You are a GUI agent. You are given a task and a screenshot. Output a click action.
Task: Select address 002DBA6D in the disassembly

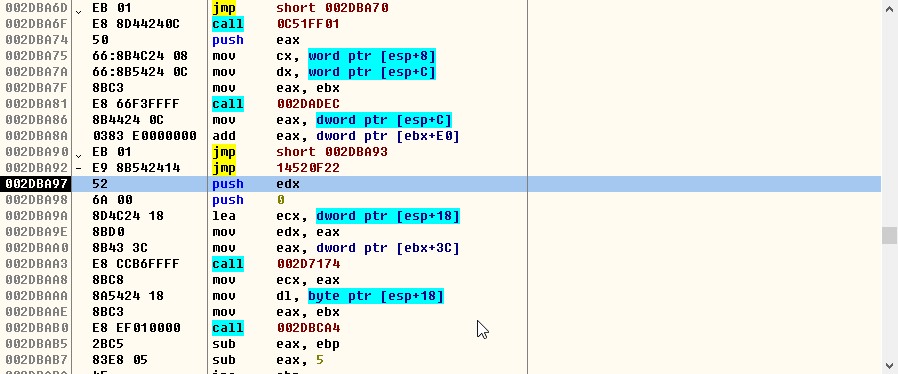pos(37,8)
